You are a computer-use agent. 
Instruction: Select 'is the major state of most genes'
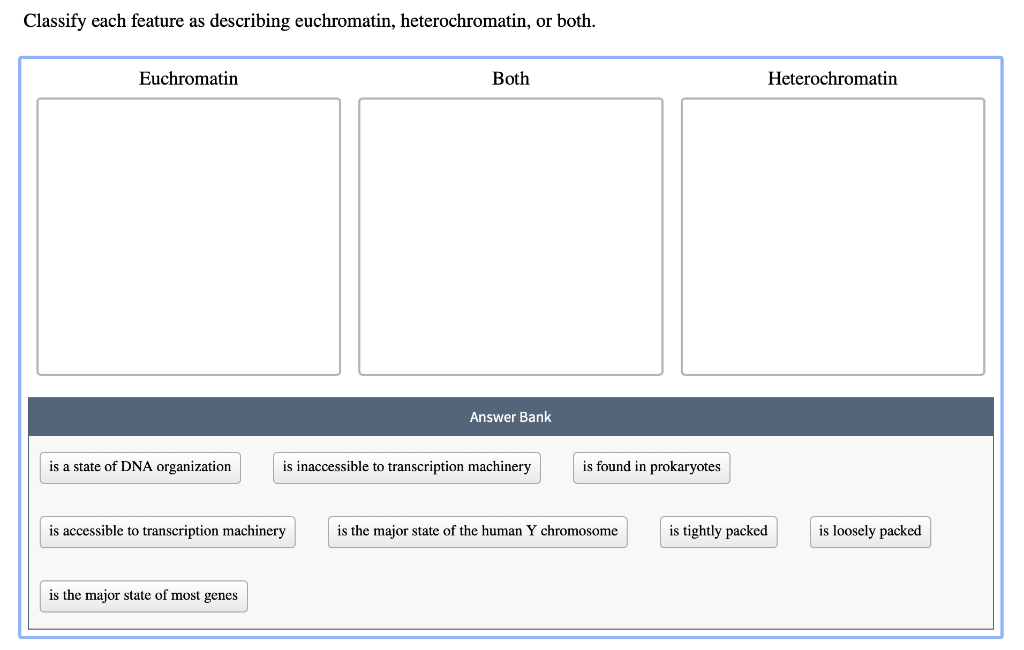click(144, 596)
